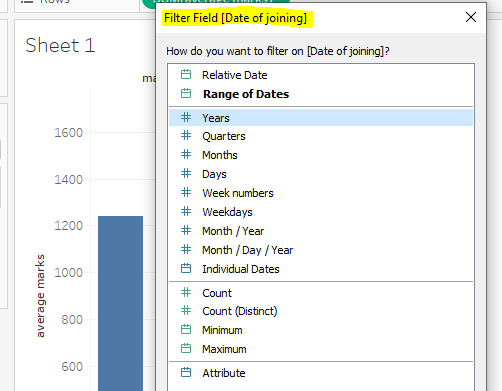Click hash icon beside Week numbers
This screenshot has width=502, height=391.
click(186, 192)
